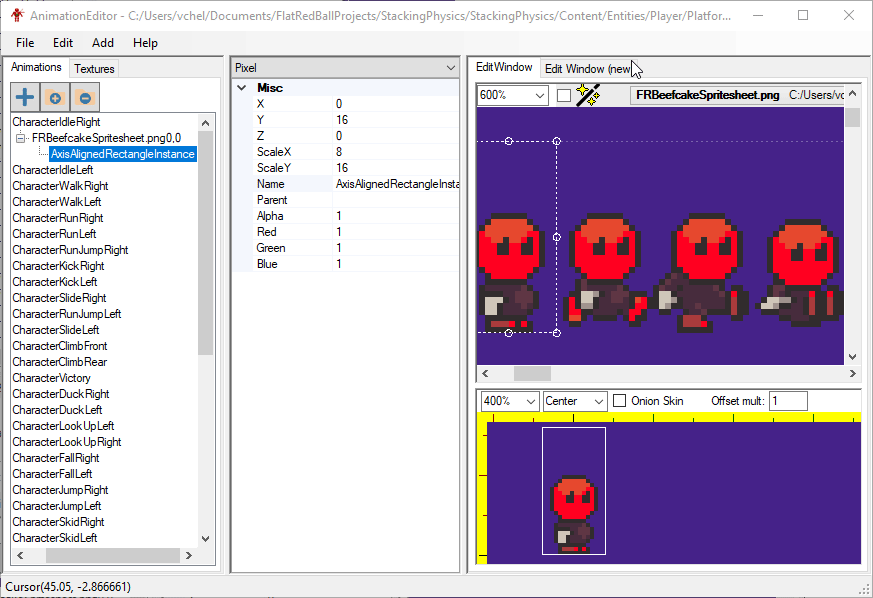
Task: Click the blue plus add animation button
Action: click(x=25, y=97)
